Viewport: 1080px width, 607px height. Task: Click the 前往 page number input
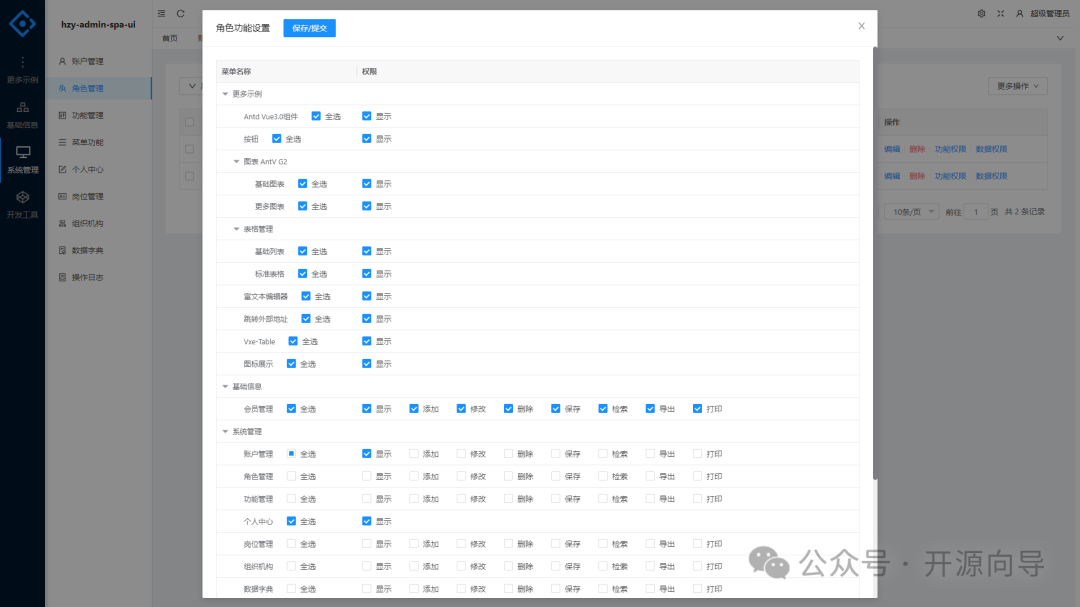[x=976, y=212]
